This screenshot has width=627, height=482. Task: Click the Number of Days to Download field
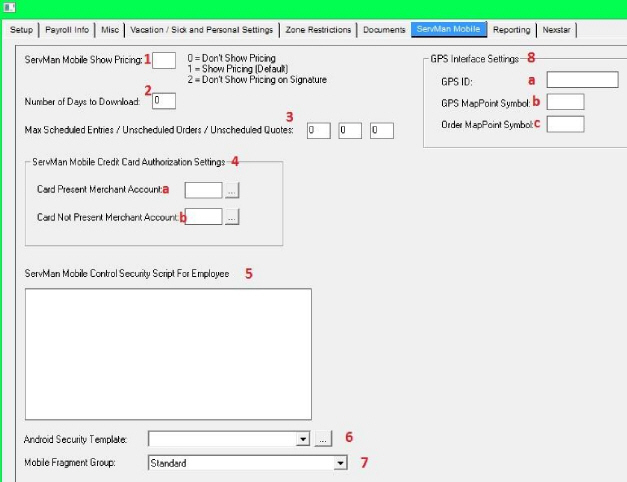click(164, 100)
